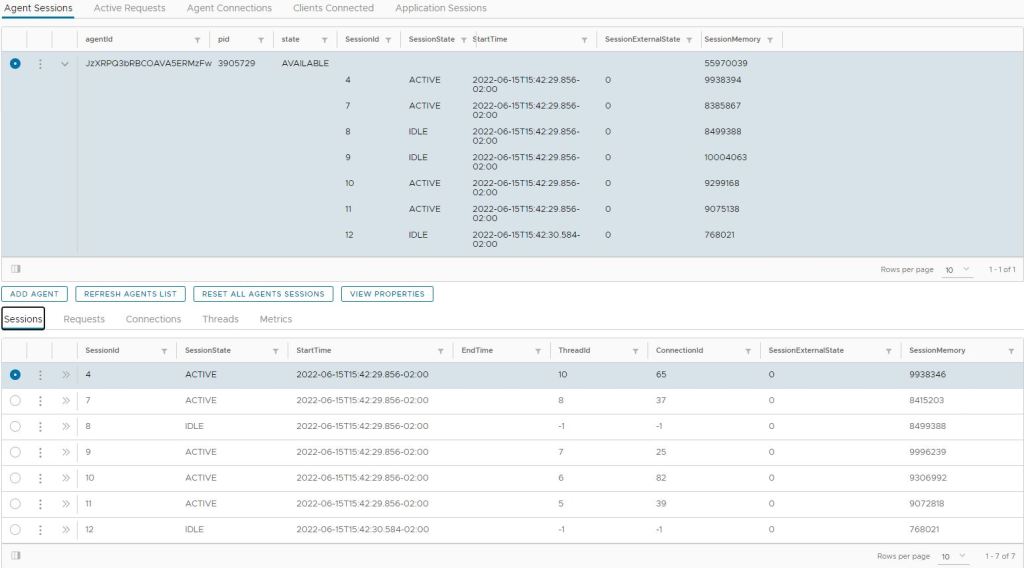This screenshot has height=568, width=1024.
Task: Select session 9 radio button
Action: pyautogui.click(x=15, y=452)
